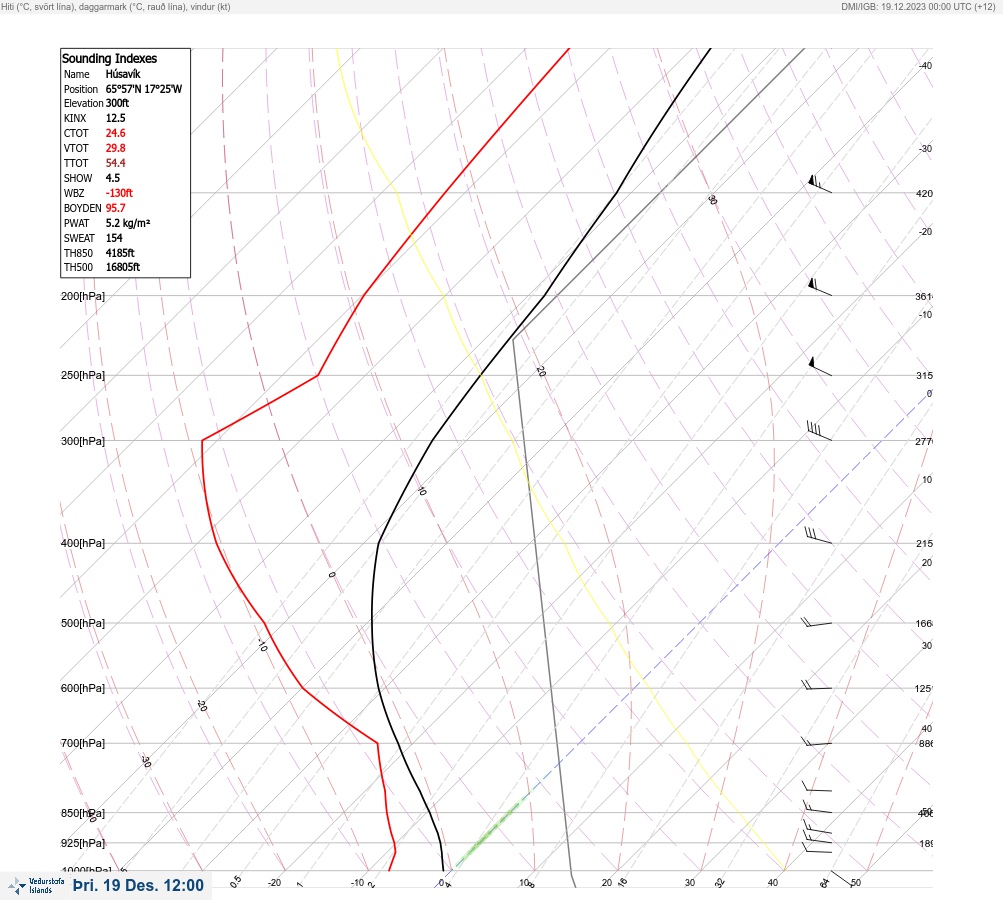The width and height of the screenshot is (1003, 900).
Task: Click the WBZ value -130ft
Action: [119, 193]
